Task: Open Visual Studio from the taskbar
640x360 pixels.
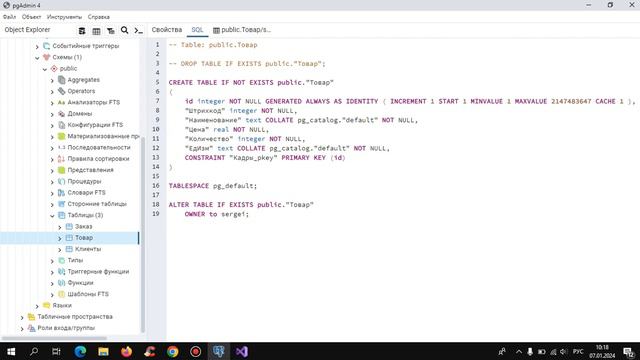Action: (x=242, y=351)
